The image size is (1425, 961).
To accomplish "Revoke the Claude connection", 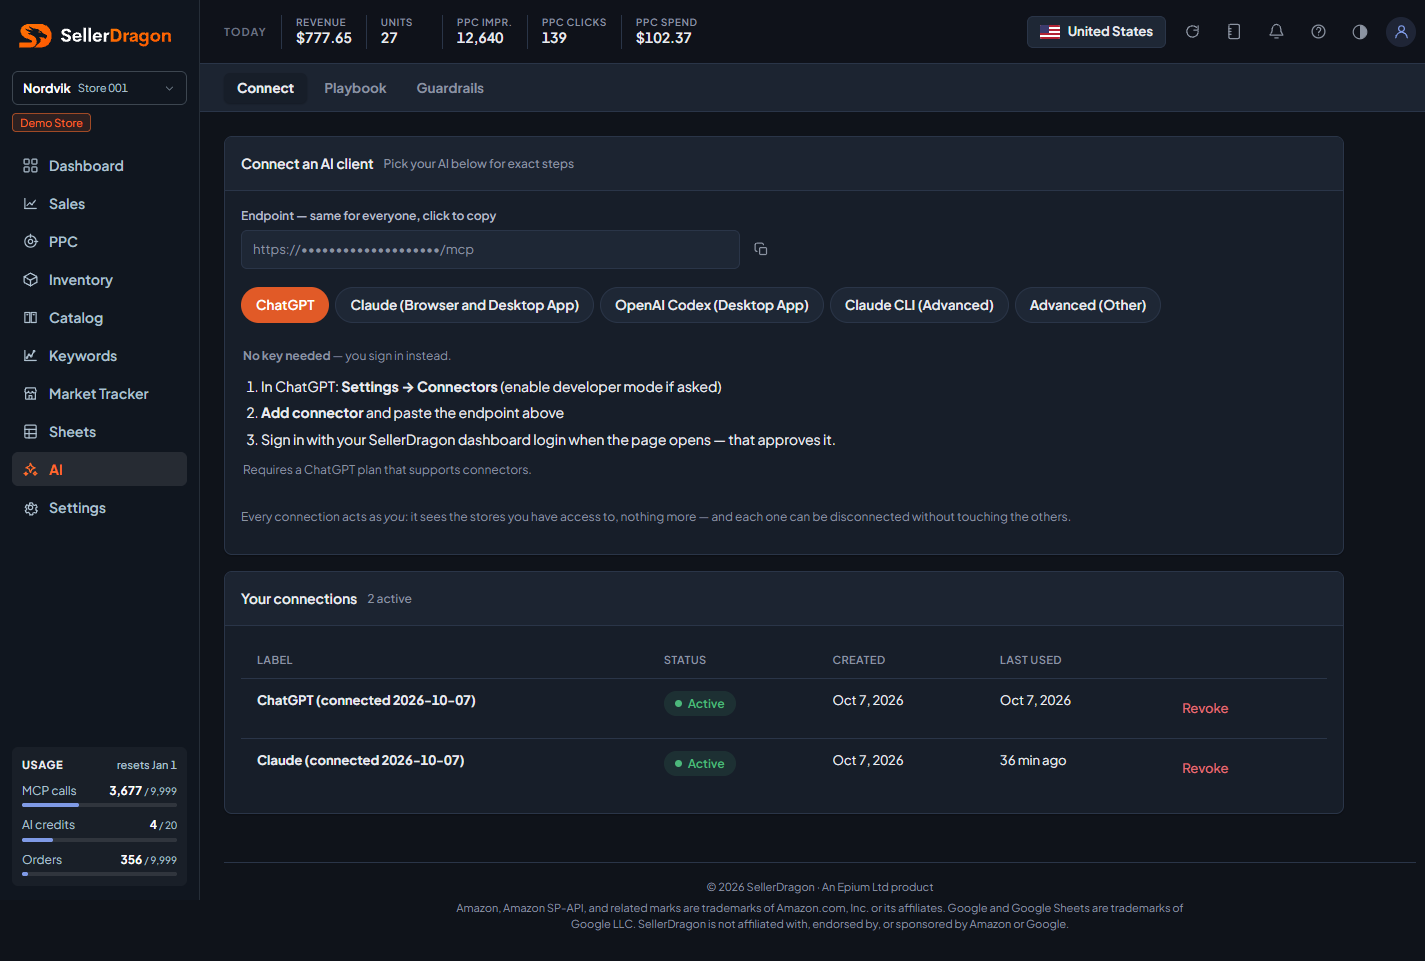I will point(1205,768).
